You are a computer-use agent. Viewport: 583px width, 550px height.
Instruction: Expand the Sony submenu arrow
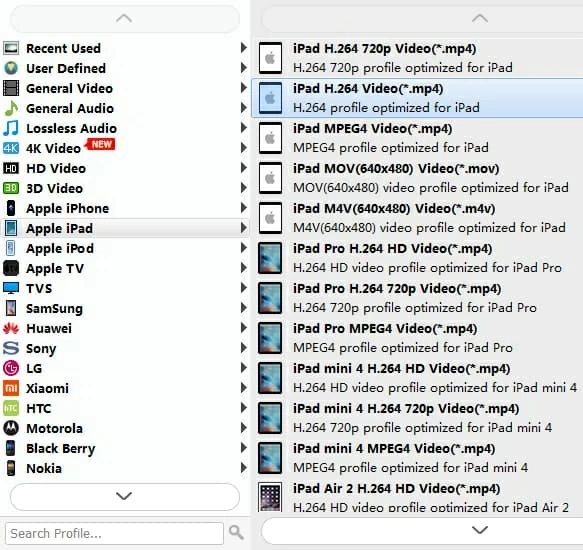click(244, 348)
